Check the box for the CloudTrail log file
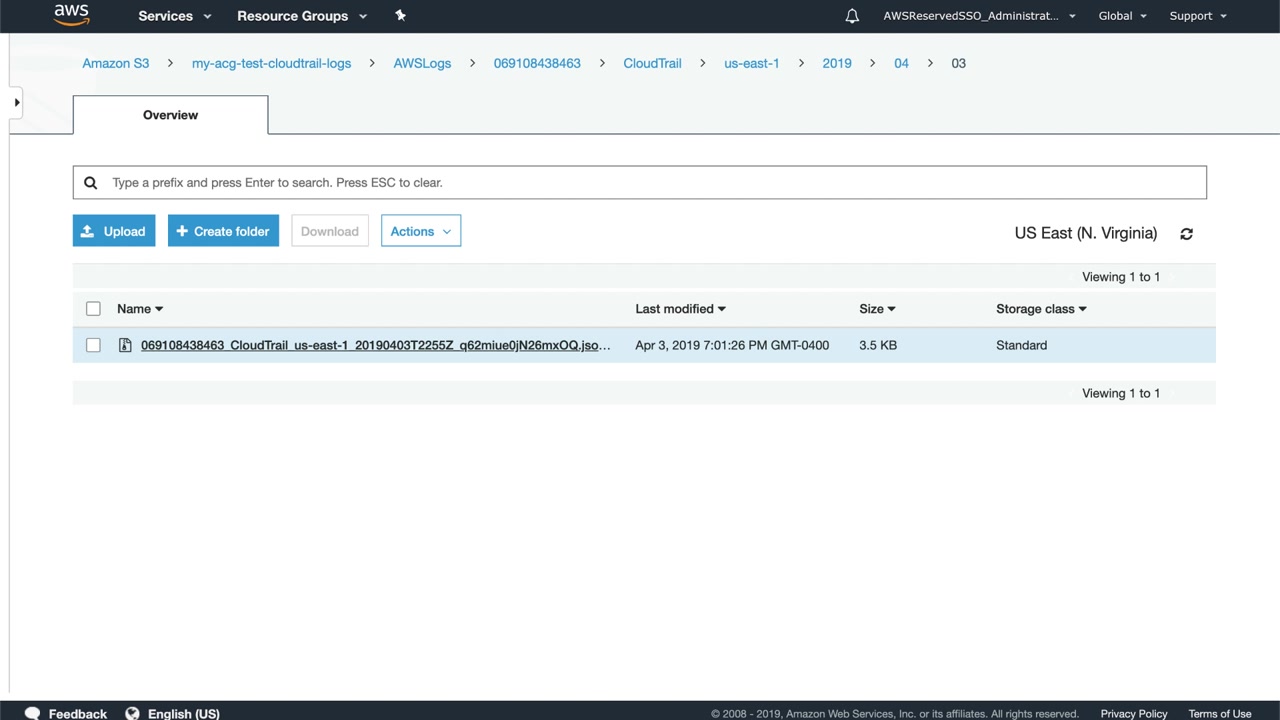This screenshot has height=720, width=1280. coord(93,345)
